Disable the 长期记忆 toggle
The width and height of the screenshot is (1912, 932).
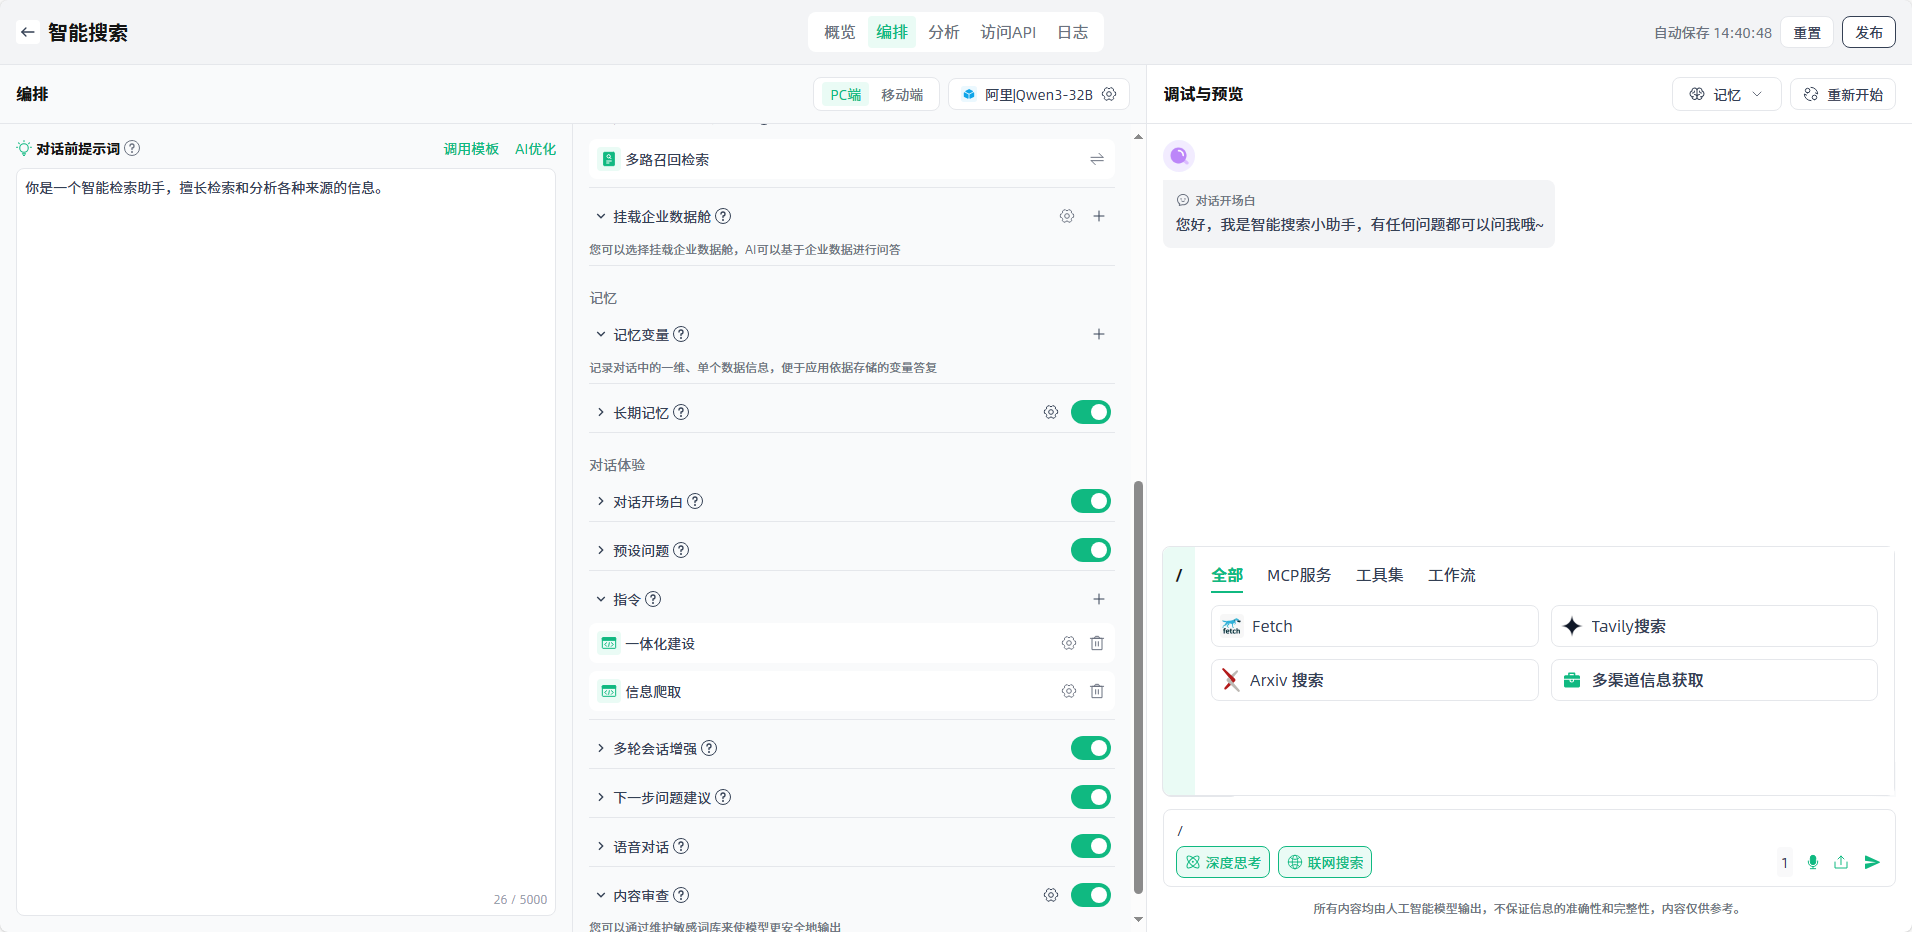(1090, 412)
